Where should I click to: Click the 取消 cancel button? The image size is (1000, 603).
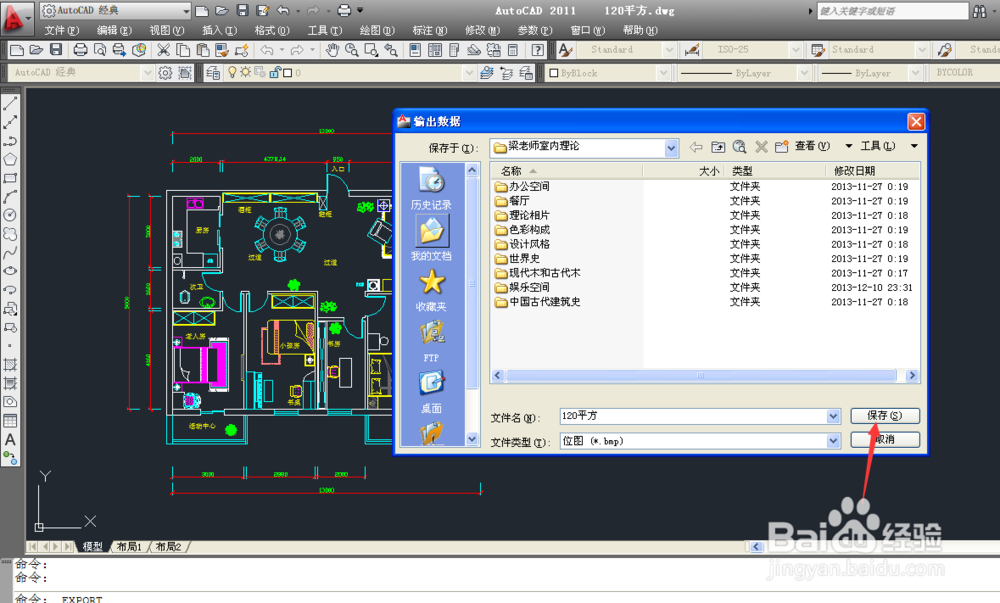pos(885,439)
